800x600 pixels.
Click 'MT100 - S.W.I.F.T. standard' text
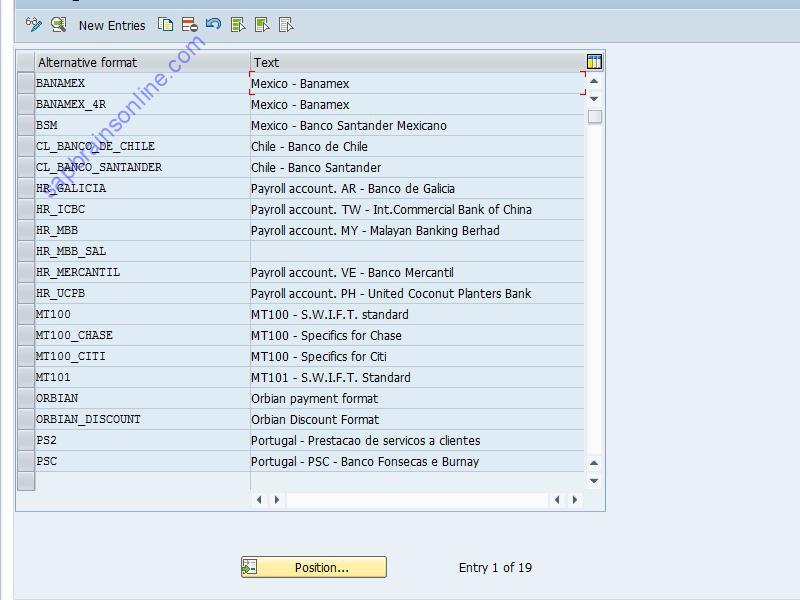pos(330,314)
